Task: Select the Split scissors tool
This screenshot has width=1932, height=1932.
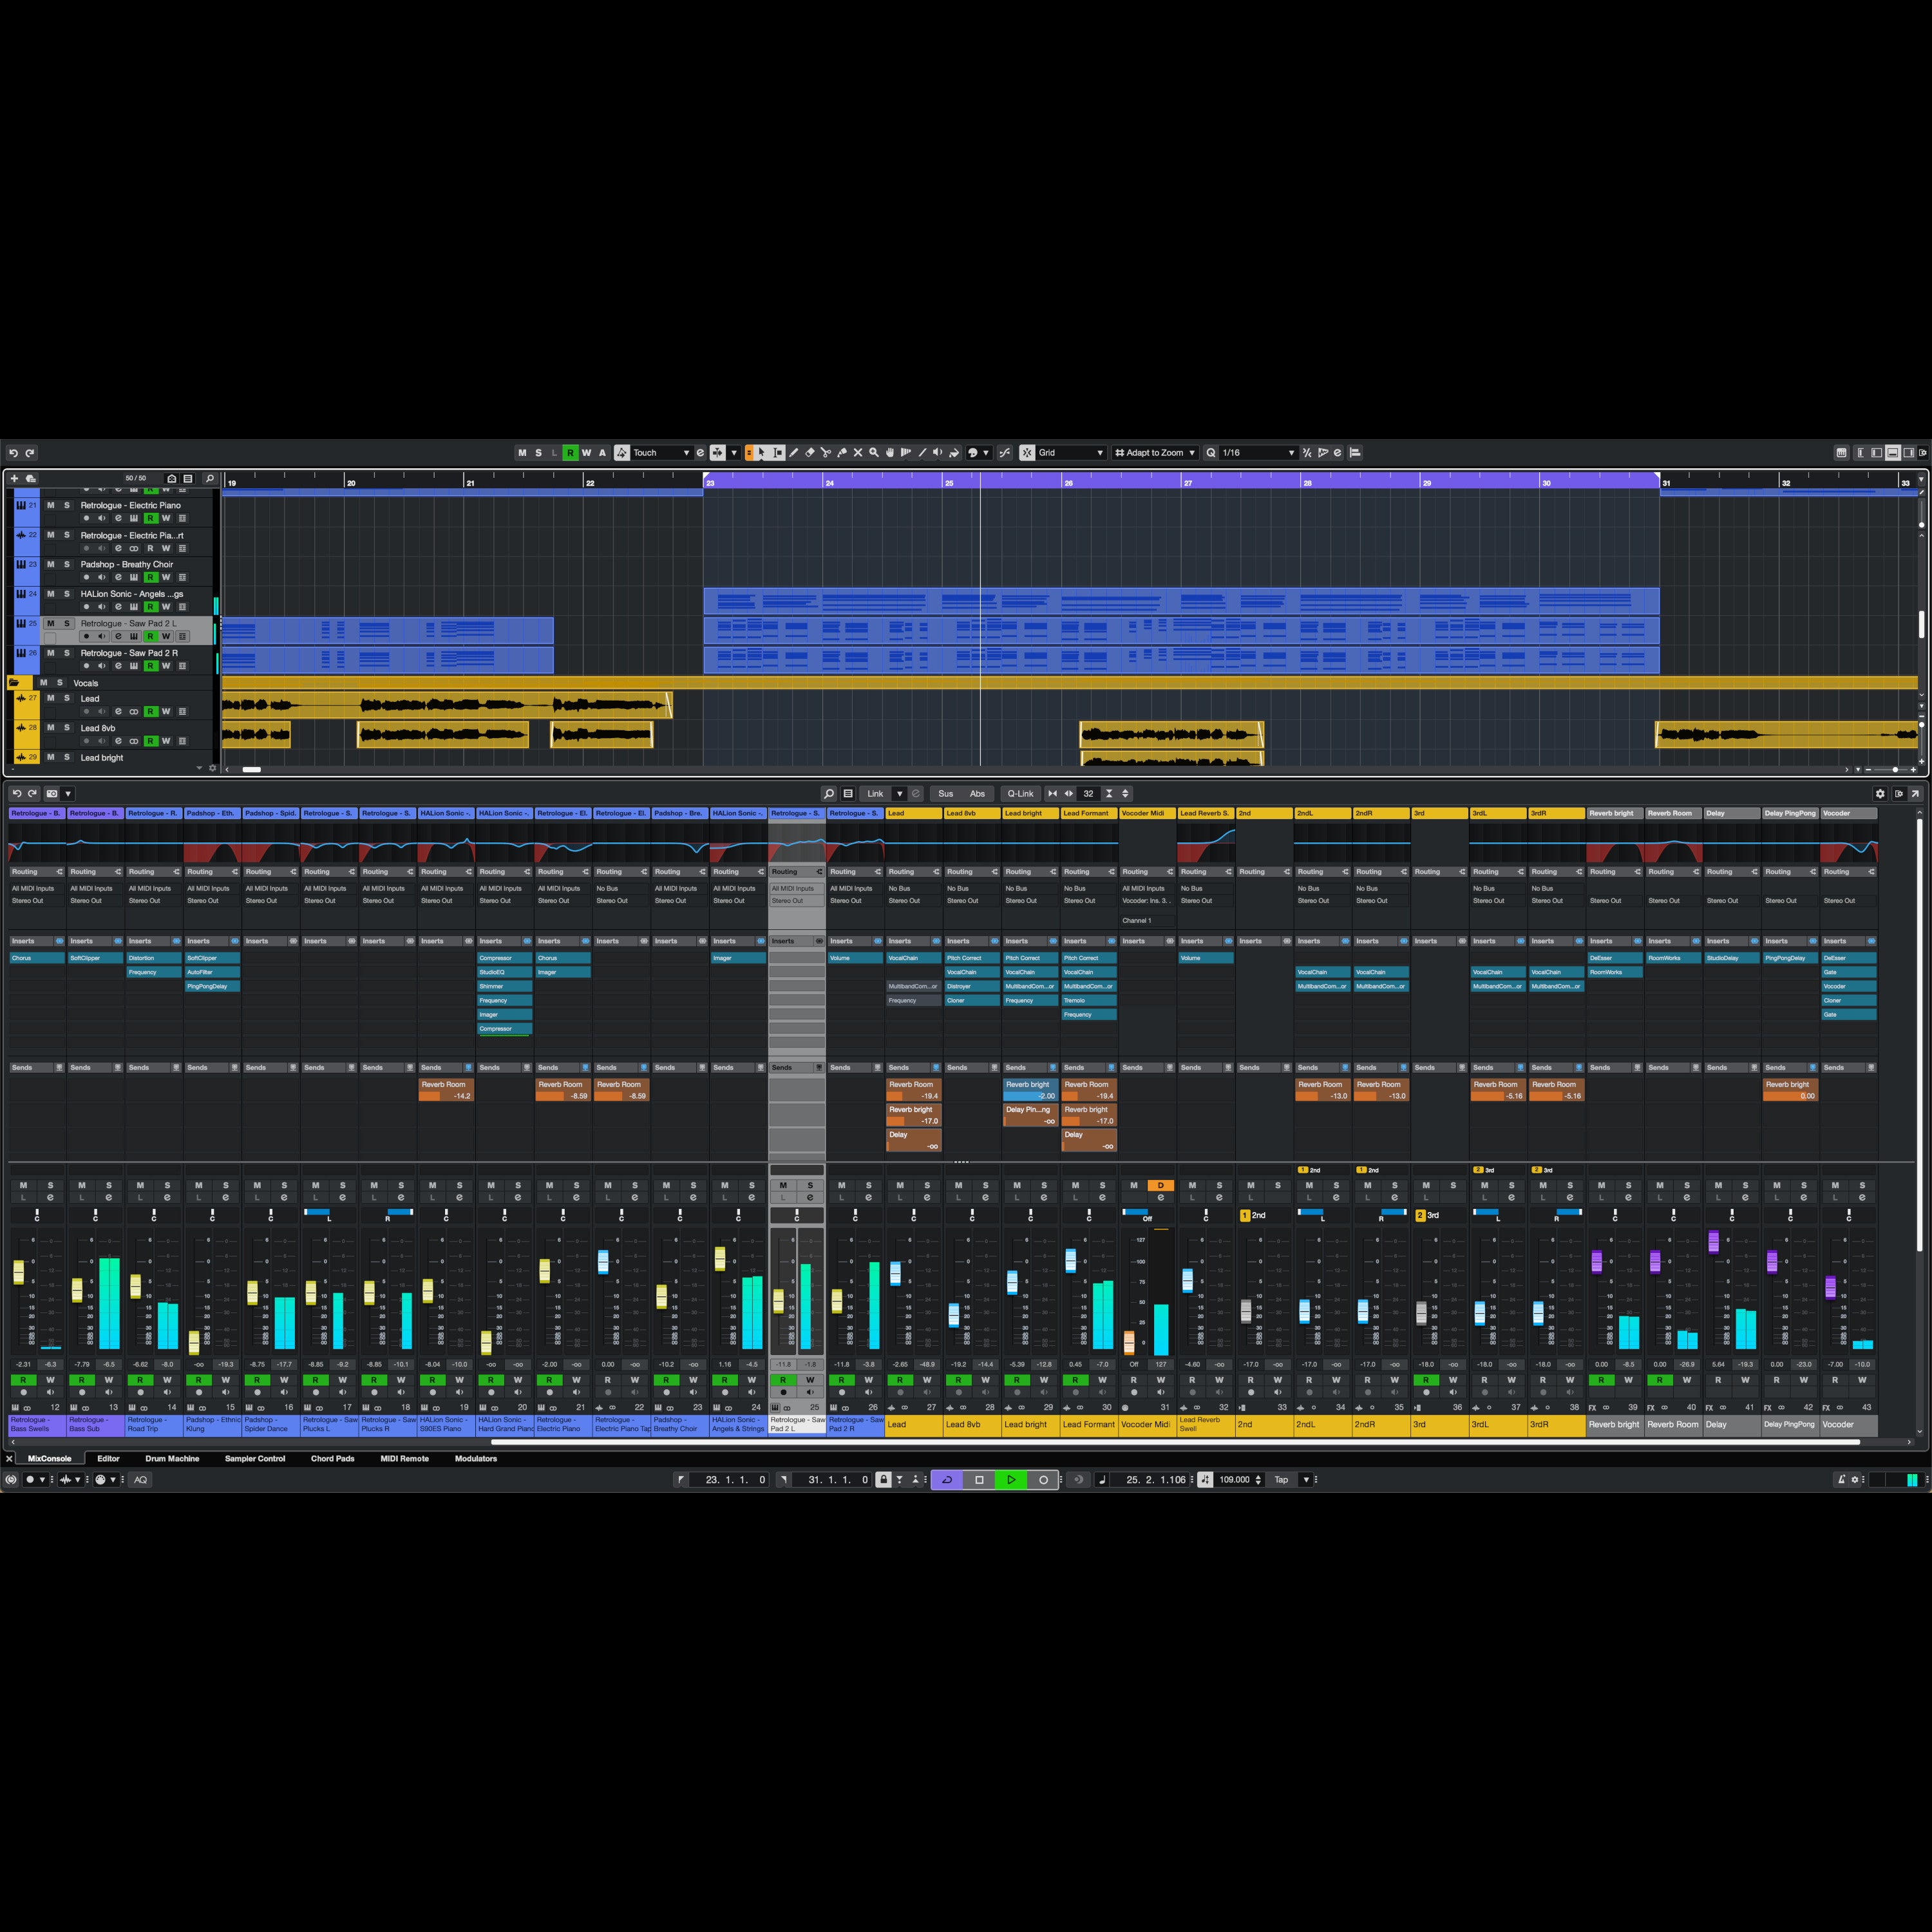Action: coord(826,453)
